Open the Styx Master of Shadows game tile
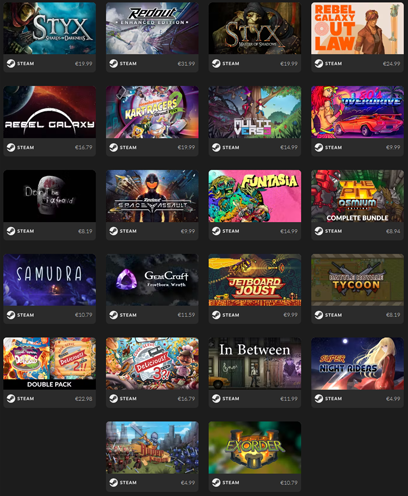408x496 pixels. [255, 28]
